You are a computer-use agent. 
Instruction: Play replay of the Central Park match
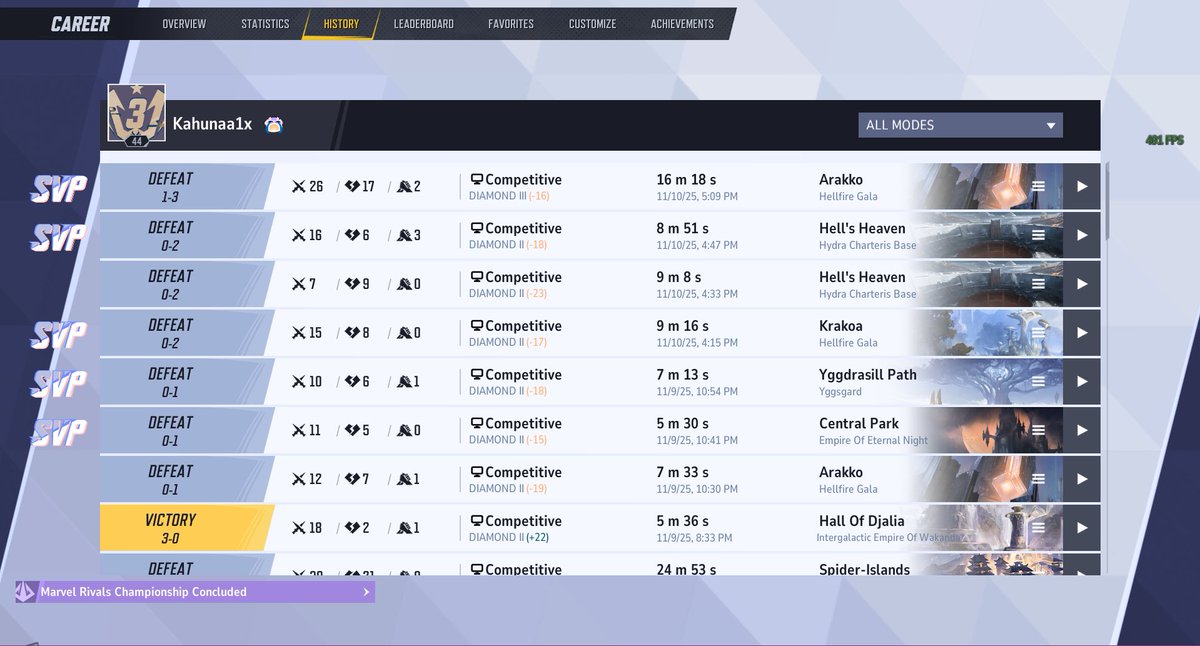coord(1081,430)
